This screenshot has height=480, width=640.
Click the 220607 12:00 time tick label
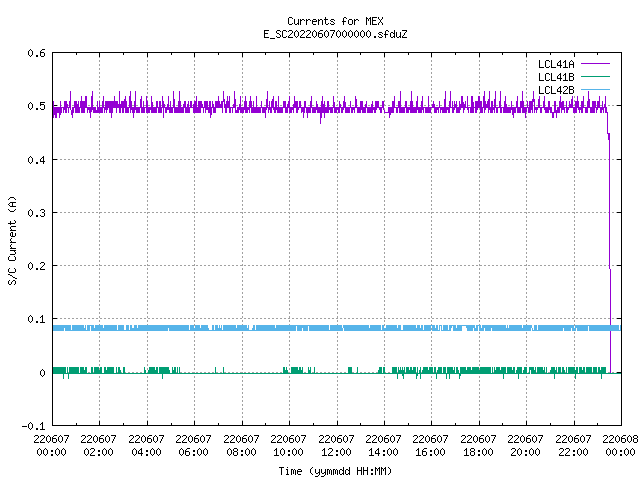[336, 445]
